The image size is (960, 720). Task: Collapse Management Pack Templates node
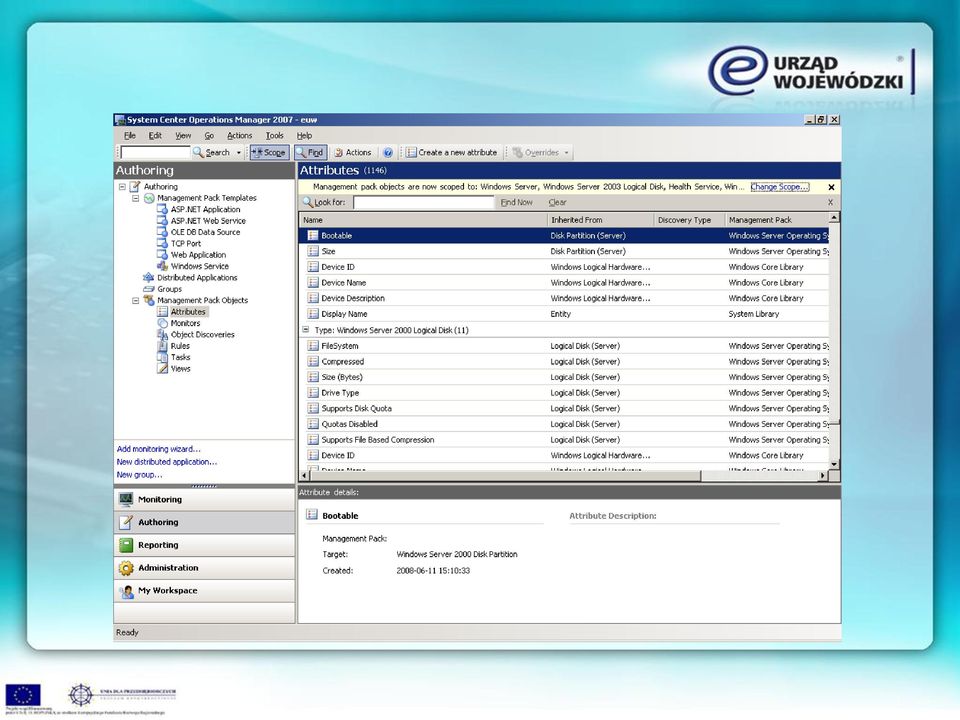pyautogui.click(x=135, y=198)
